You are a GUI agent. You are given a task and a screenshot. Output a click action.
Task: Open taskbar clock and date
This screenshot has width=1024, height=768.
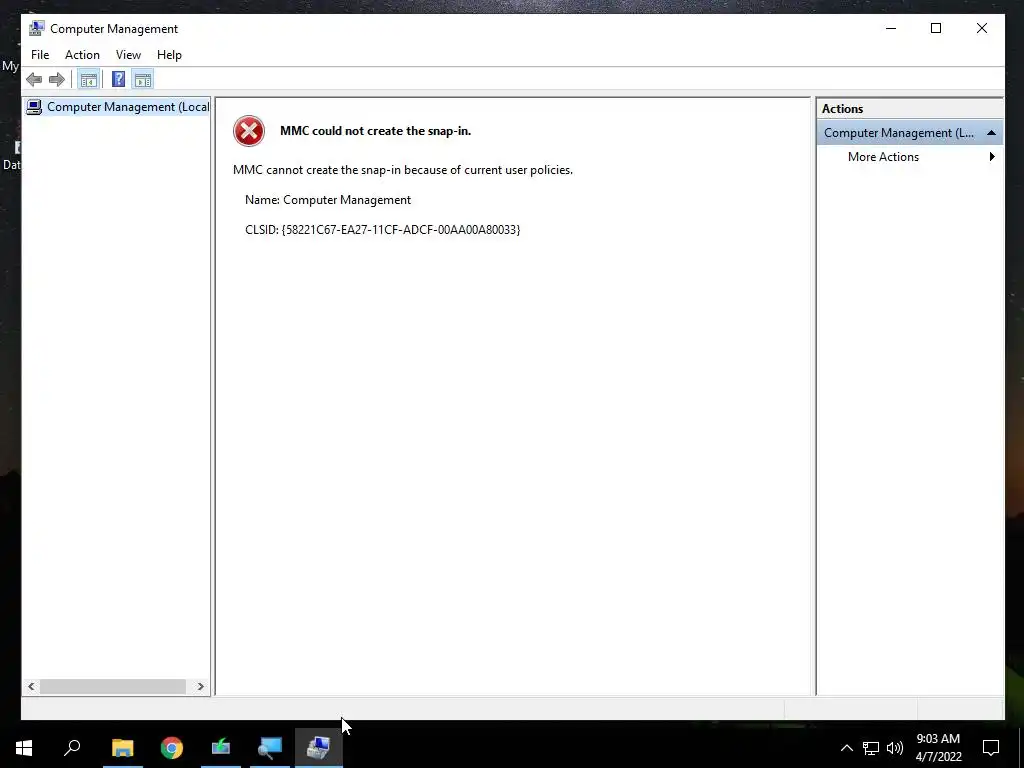(x=938, y=748)
